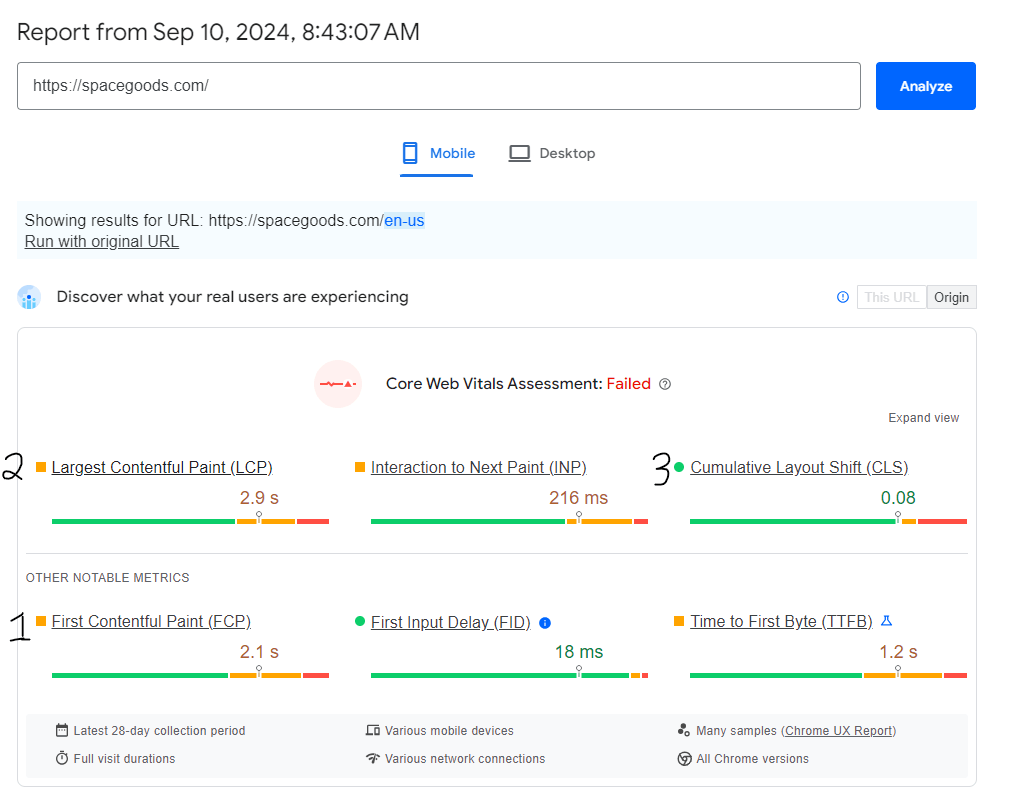Viewport: 1010px width, 798px height.
Task: Click the Analyze button
Action: [925, 86]
